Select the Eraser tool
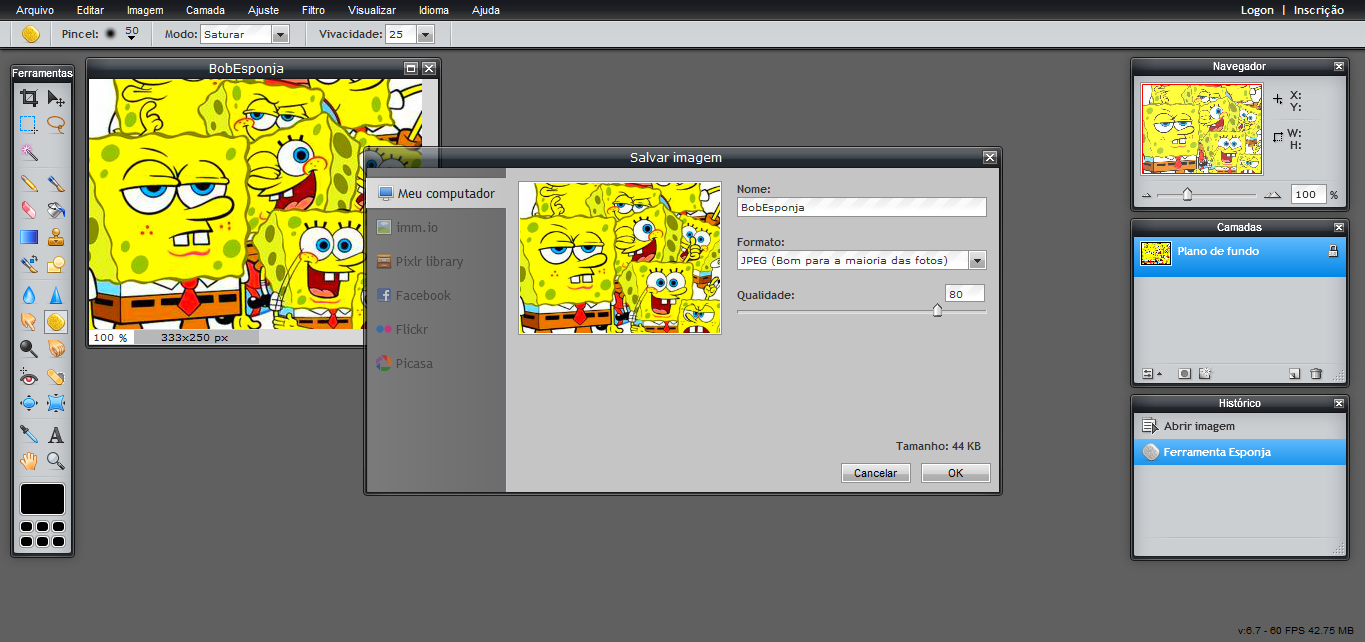The height and width of the screenshot is (642, 1365). coord(29,210)
